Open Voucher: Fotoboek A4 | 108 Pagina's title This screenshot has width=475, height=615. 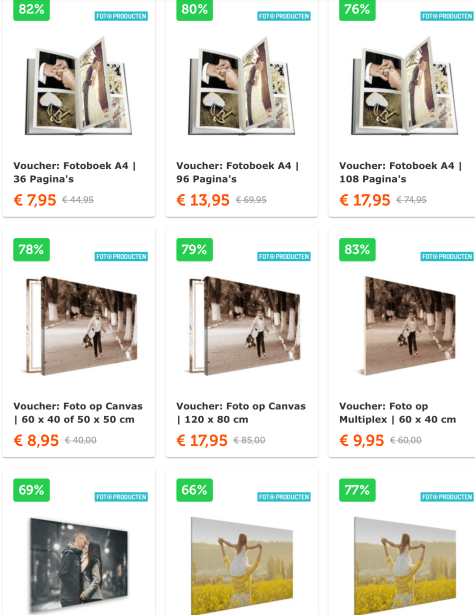[400, 172]
